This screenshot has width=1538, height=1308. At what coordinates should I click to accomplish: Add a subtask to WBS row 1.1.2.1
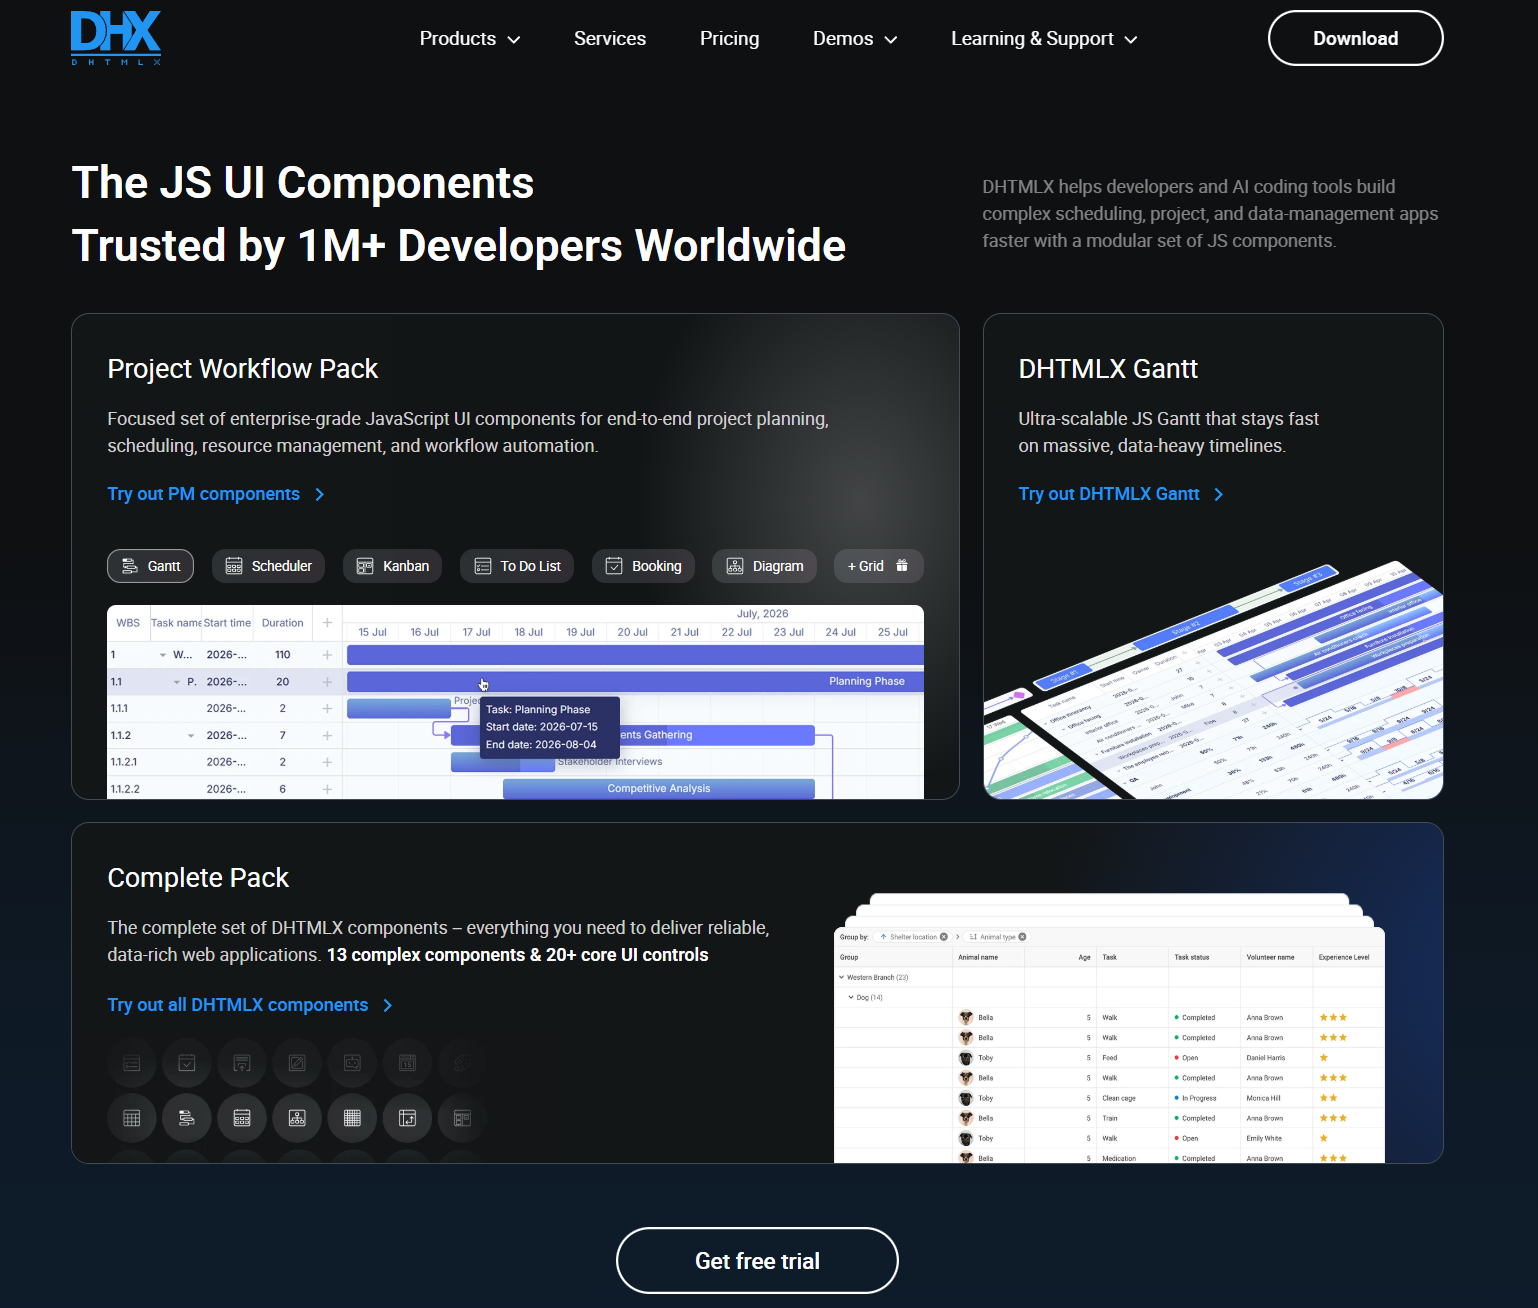[327, 762]
